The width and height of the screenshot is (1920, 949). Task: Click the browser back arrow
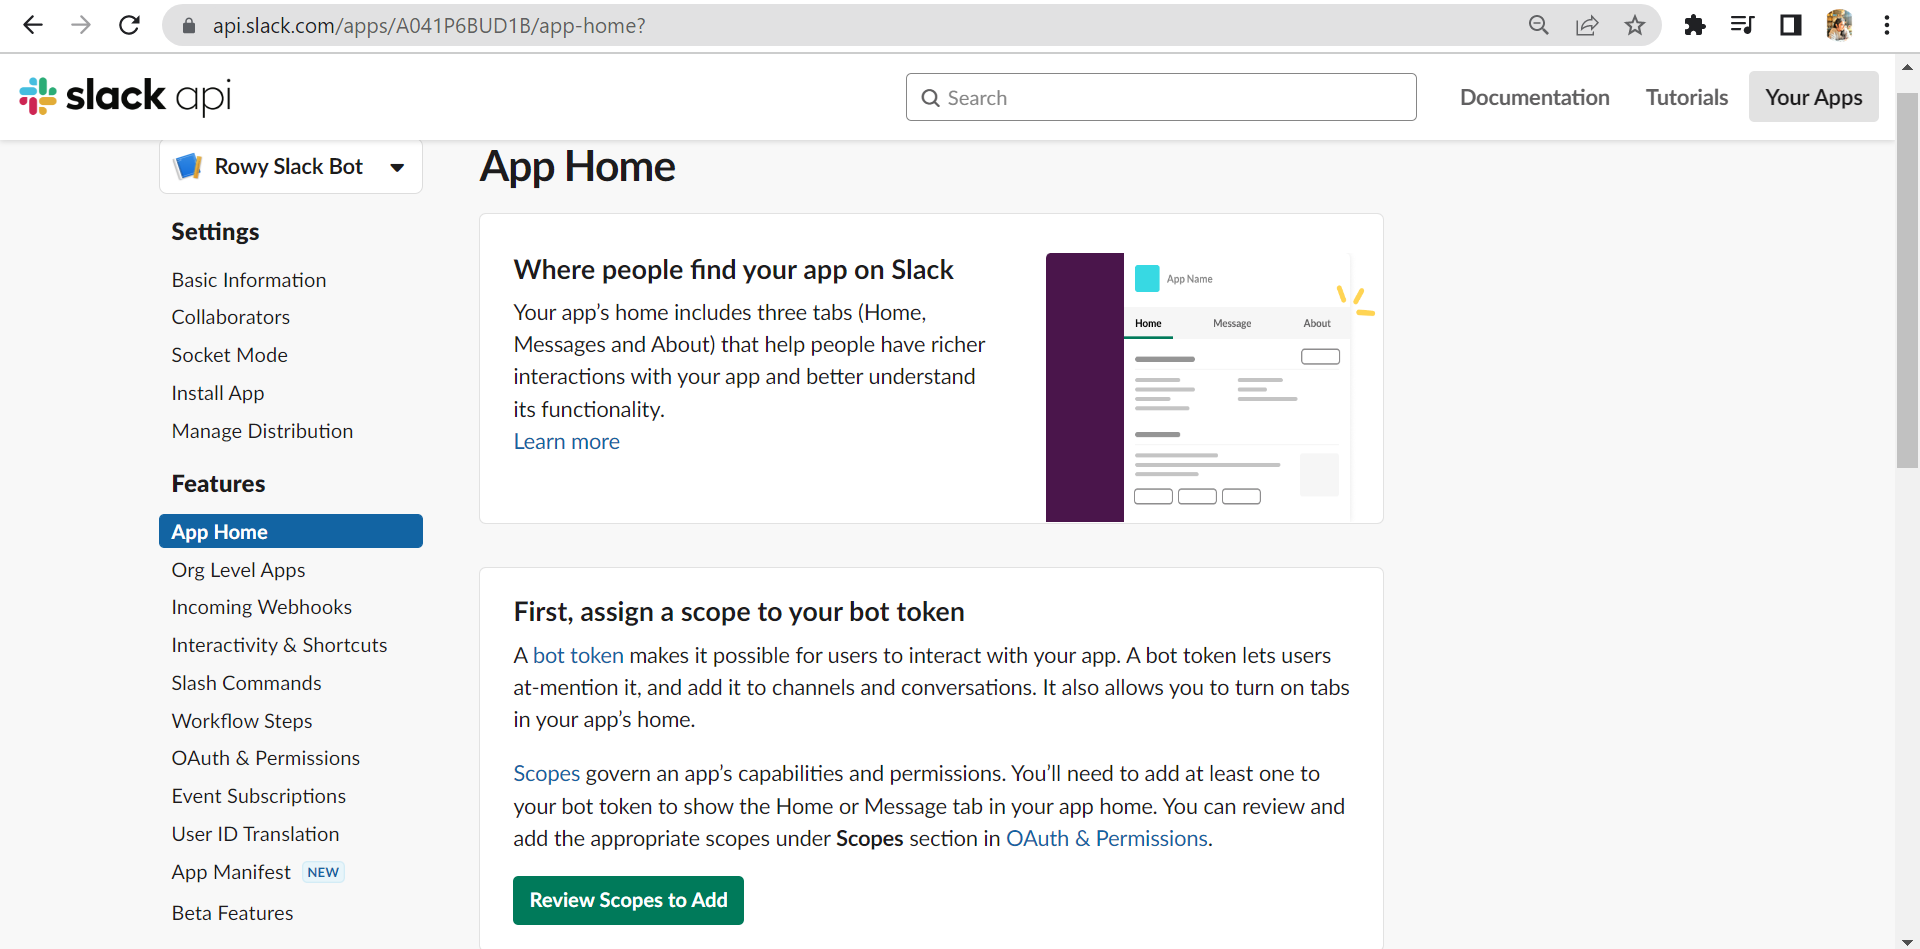point(33,25)
